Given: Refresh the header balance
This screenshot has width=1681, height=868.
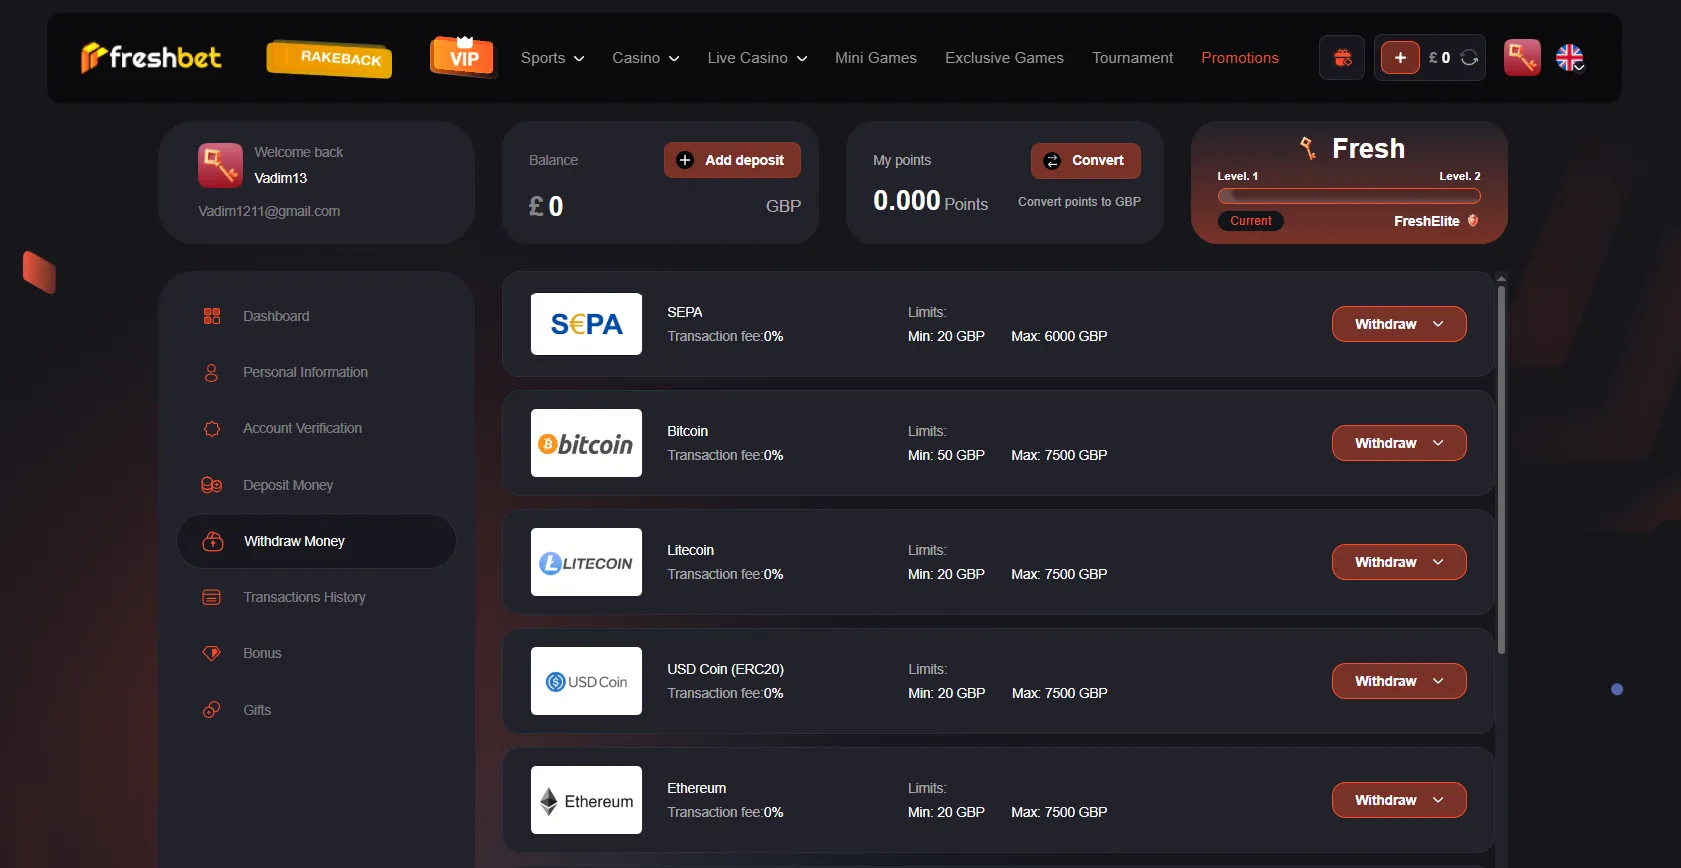Looking at the screenshot, I should [x=1469, y=58].
